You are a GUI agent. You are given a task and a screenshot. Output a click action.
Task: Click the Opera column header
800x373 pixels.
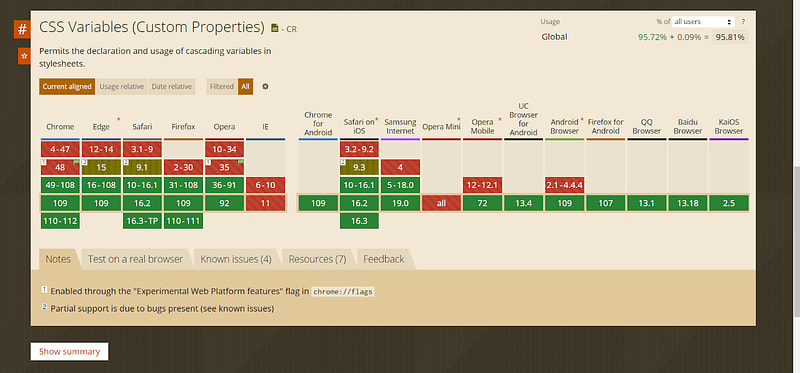224,127
